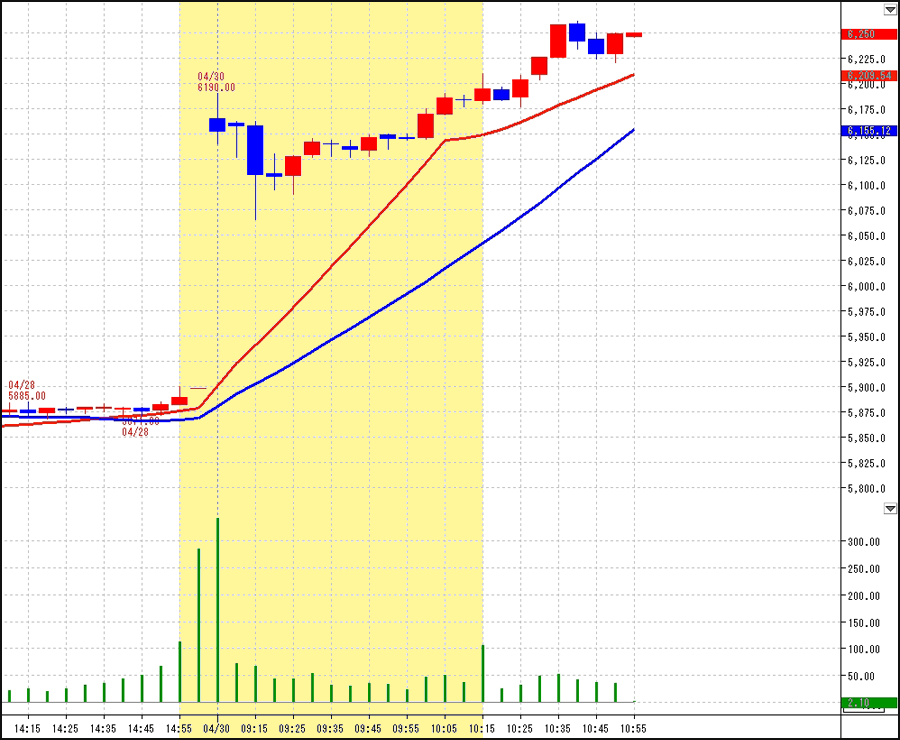This screenshot has height=740, width=900.
Task: Select the red 6,209.54 moving average label
Action: 869,75
